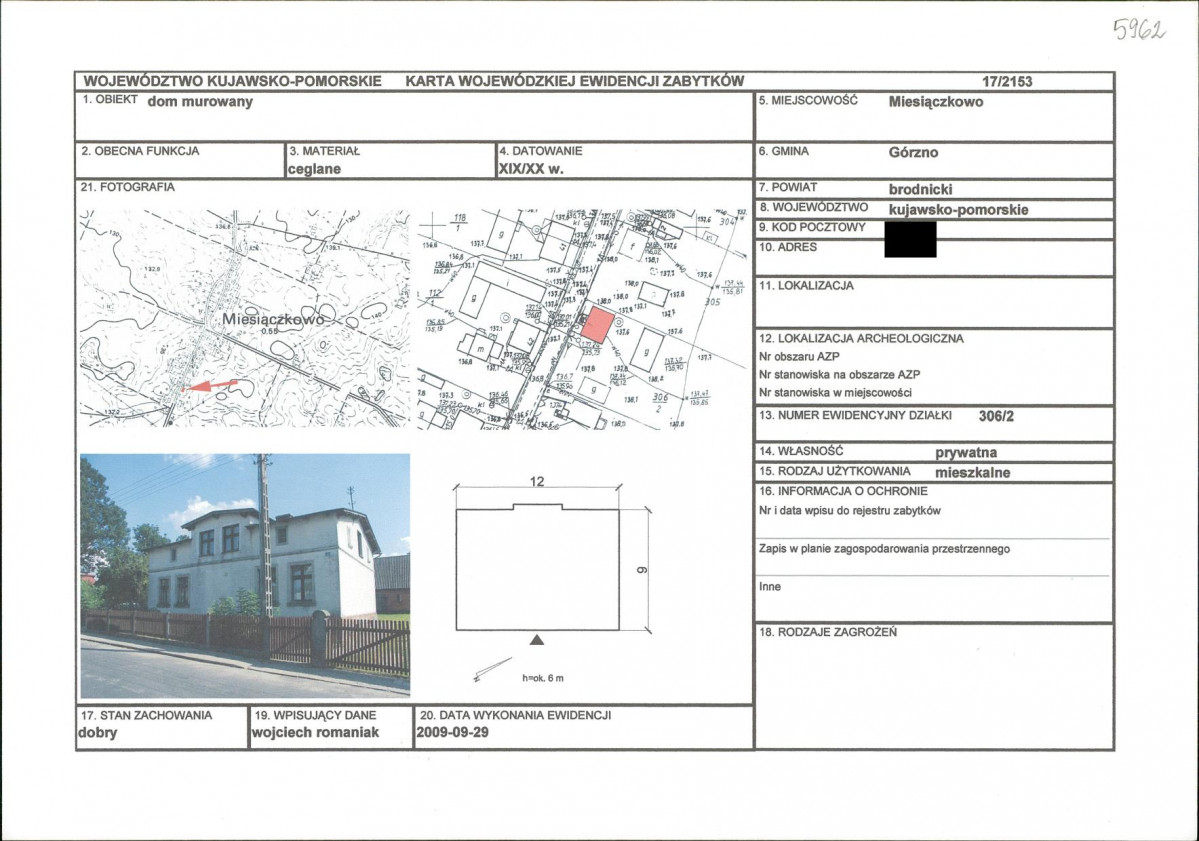Click the ownership value 'prywatna'
The image size is (1199, 841).
pos(966,453)
